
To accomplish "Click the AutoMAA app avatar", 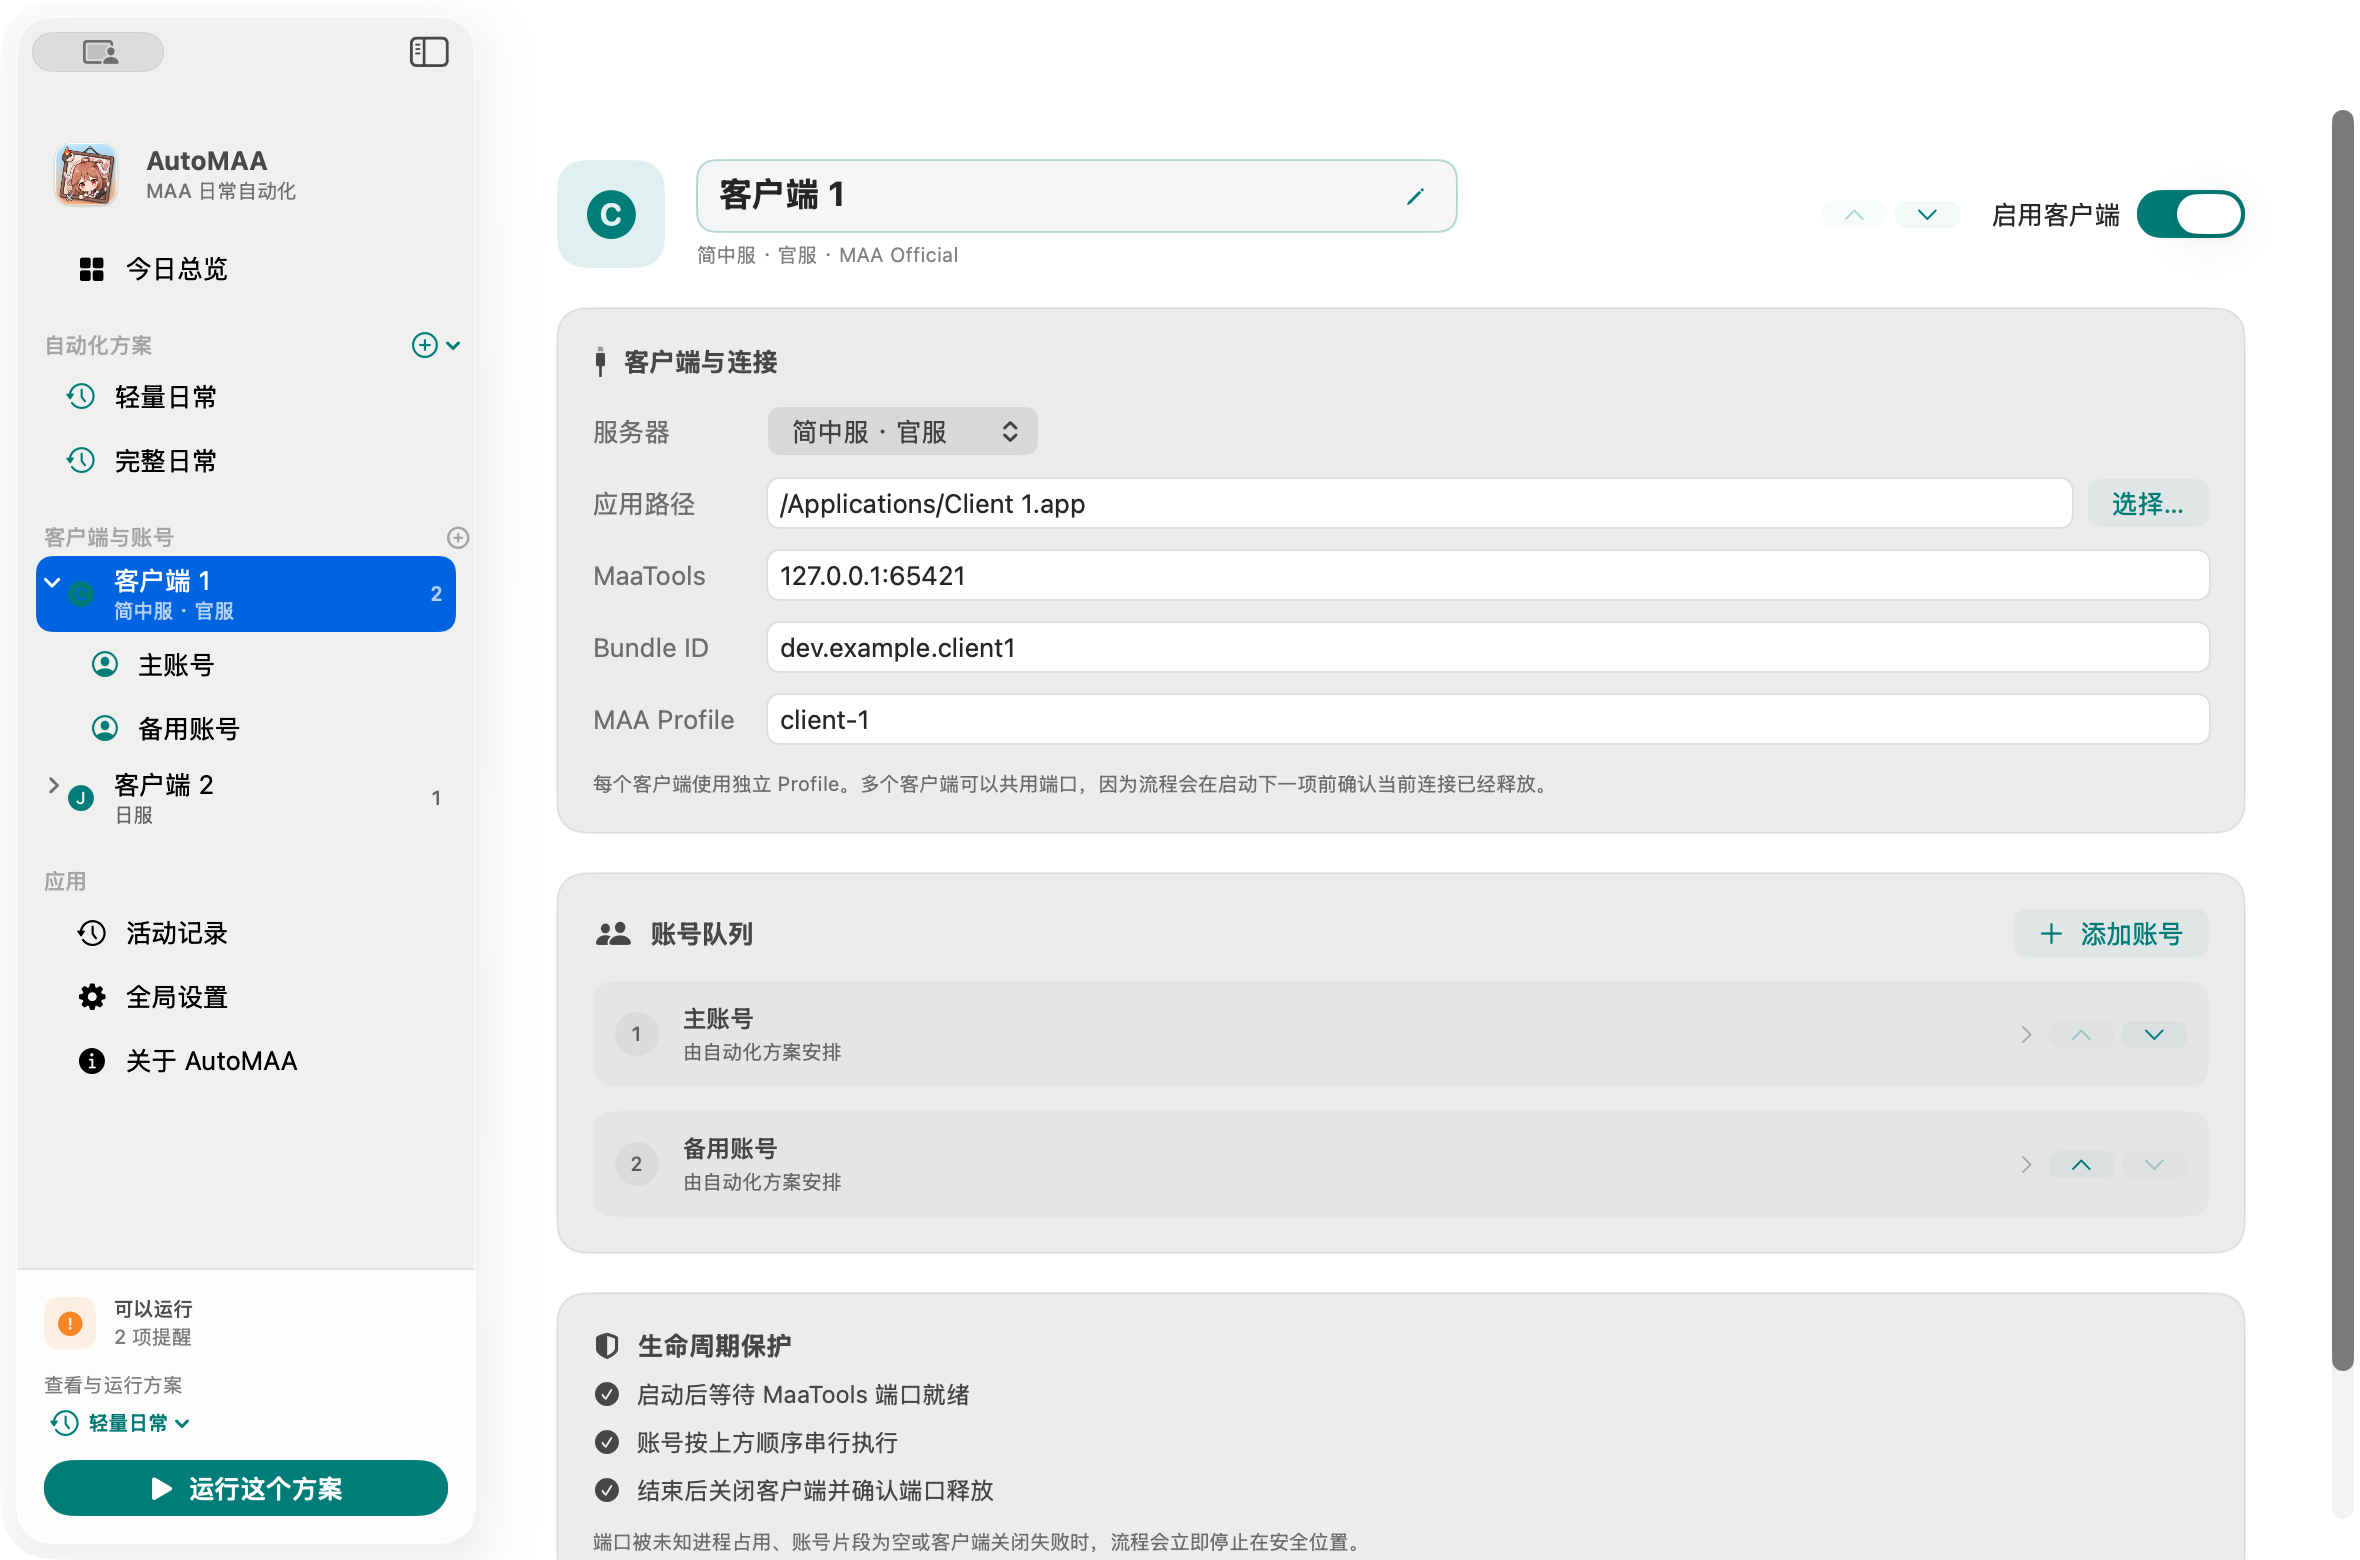I will [87, 174].
